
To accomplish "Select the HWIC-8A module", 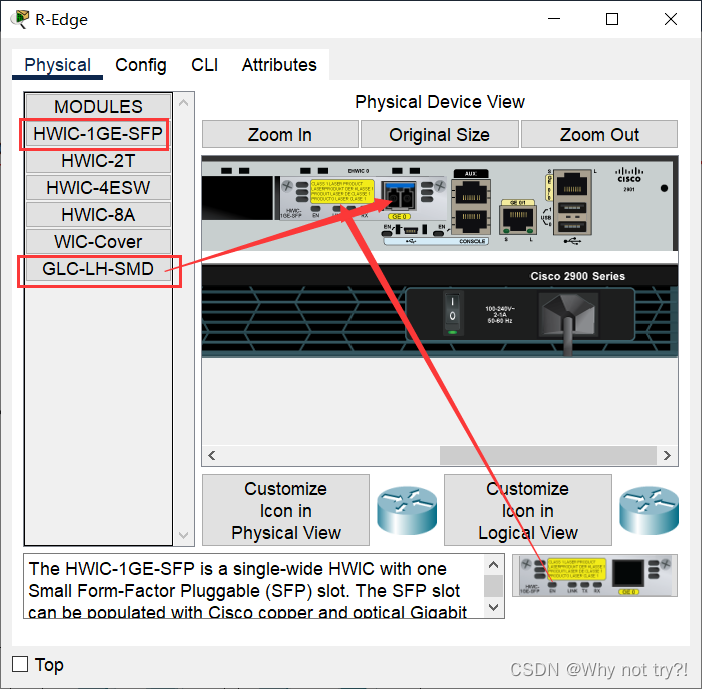I will tap(98, 215).
